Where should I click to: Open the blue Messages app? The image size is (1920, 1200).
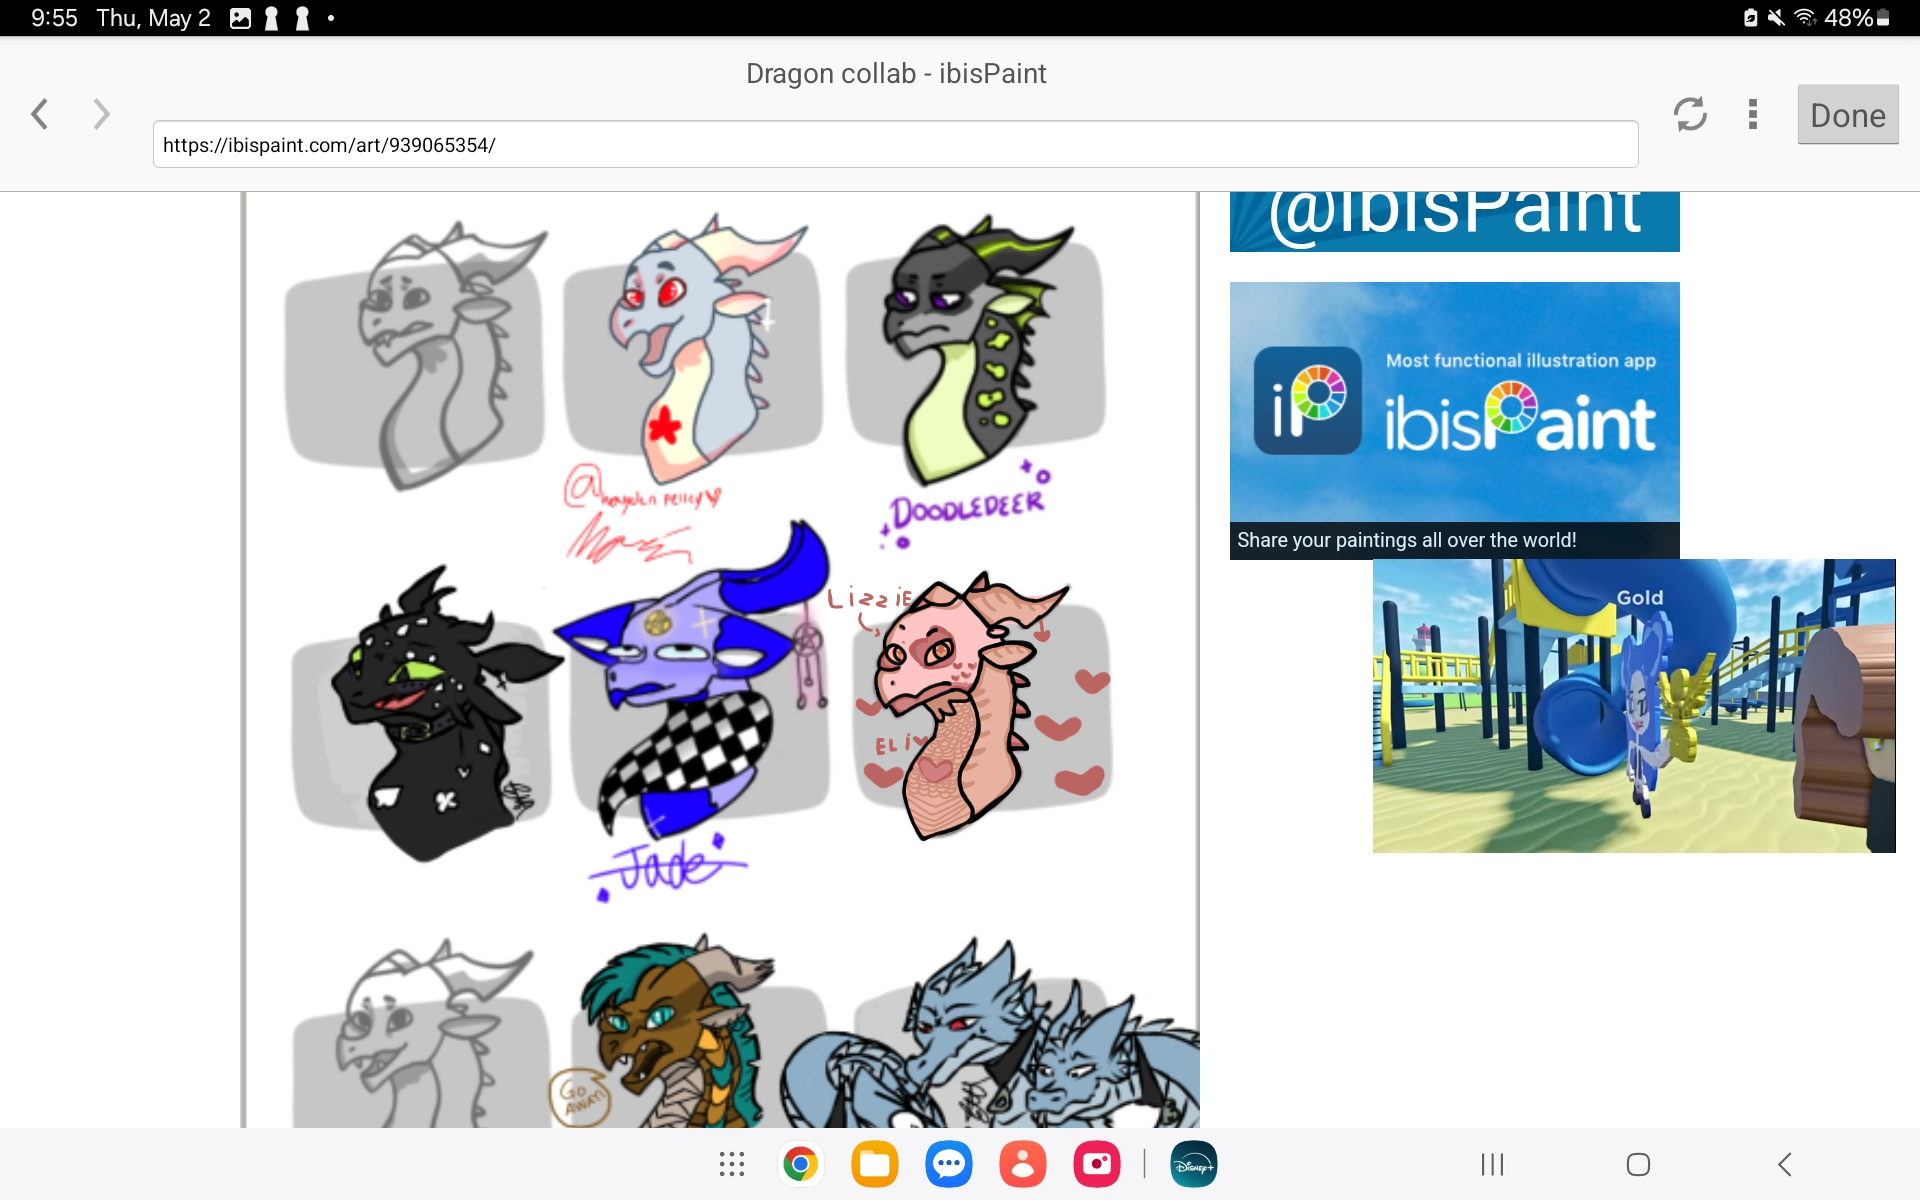948,1164
